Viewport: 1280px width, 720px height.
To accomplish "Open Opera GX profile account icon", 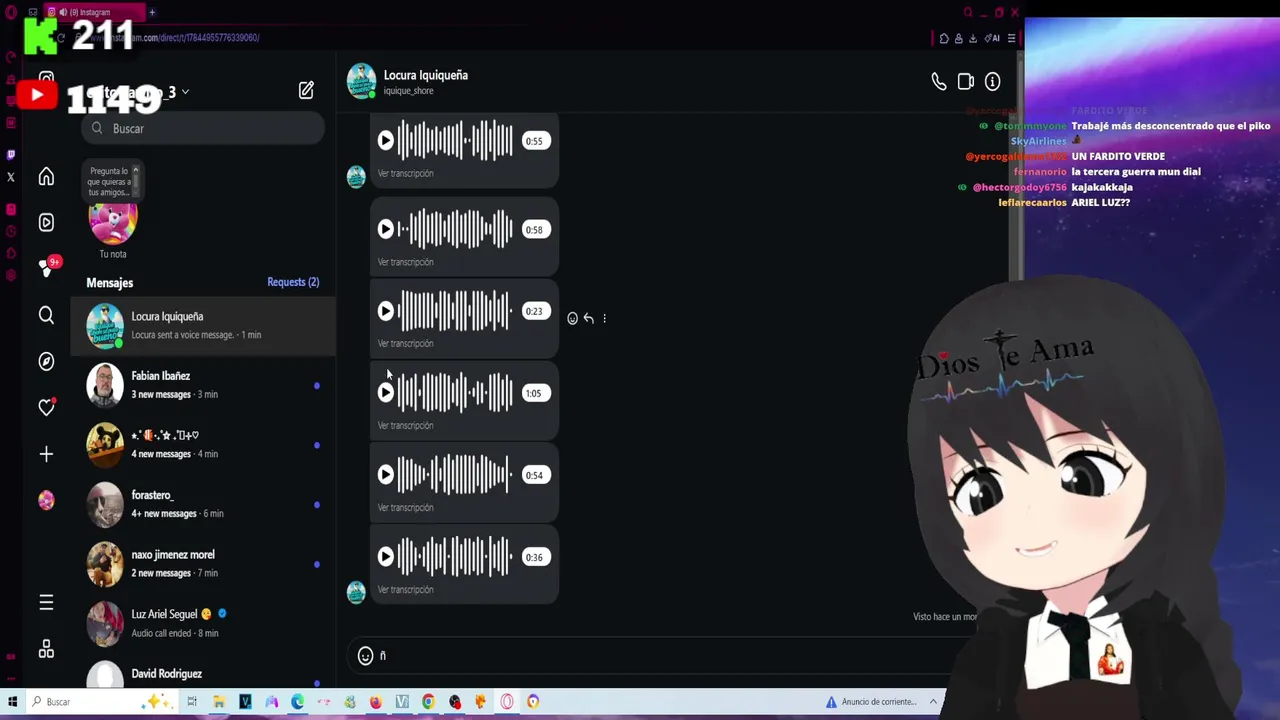I will coord(958,38).
